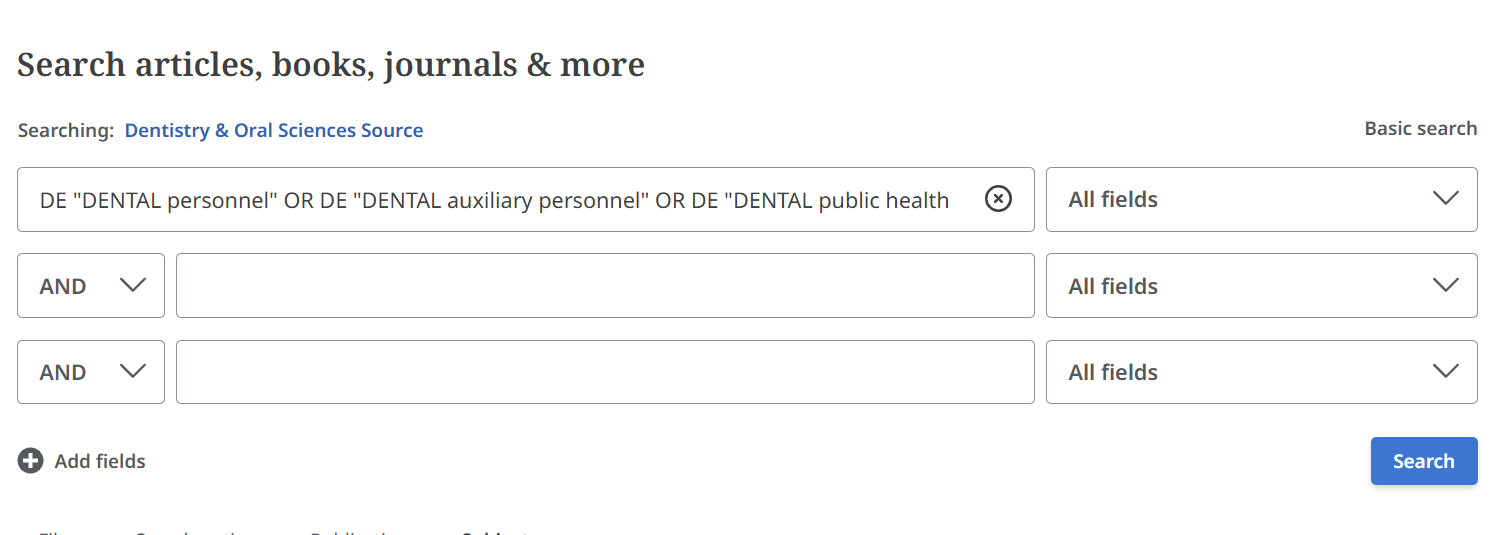
Task: Click the chevron in the bottom All fields selector
Action: pyautogui.click(x=1445, y=372)
